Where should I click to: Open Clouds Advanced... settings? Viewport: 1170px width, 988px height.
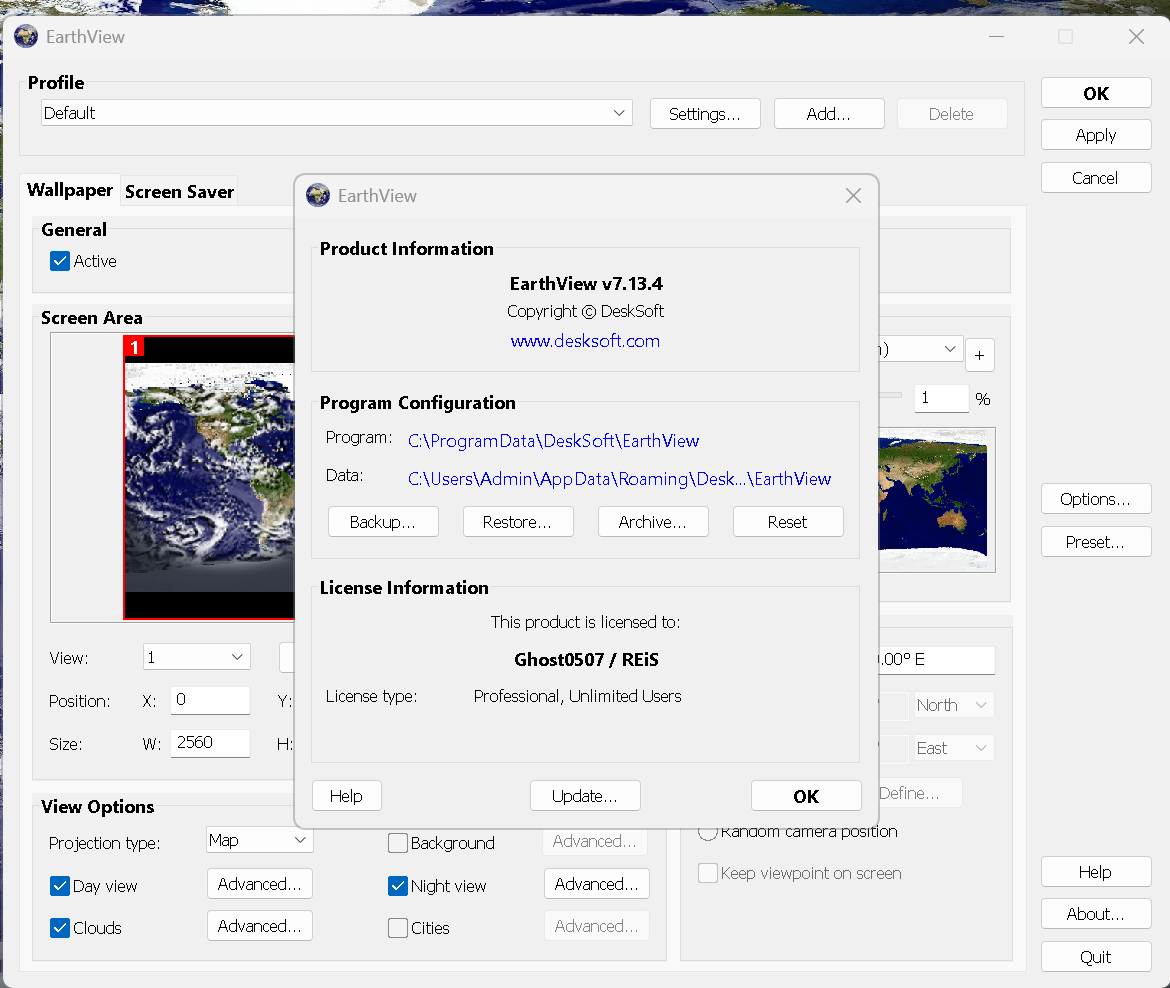pyautogui.click(x=260, y=926)
